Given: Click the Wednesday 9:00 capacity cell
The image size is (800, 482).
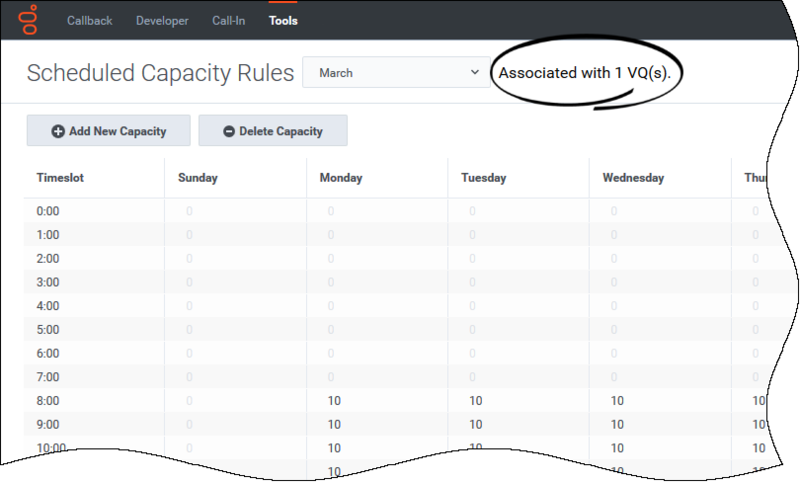Looking at the screenshot, I should pyautogui.click(x=617, y=425).
